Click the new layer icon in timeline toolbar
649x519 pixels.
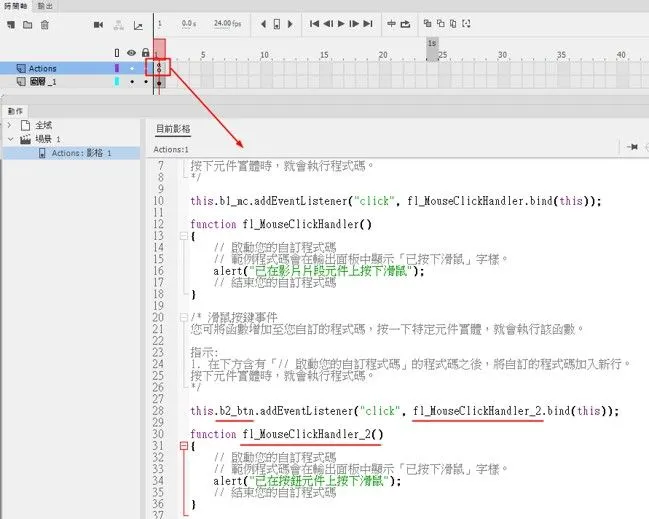(x=11, y=25)
